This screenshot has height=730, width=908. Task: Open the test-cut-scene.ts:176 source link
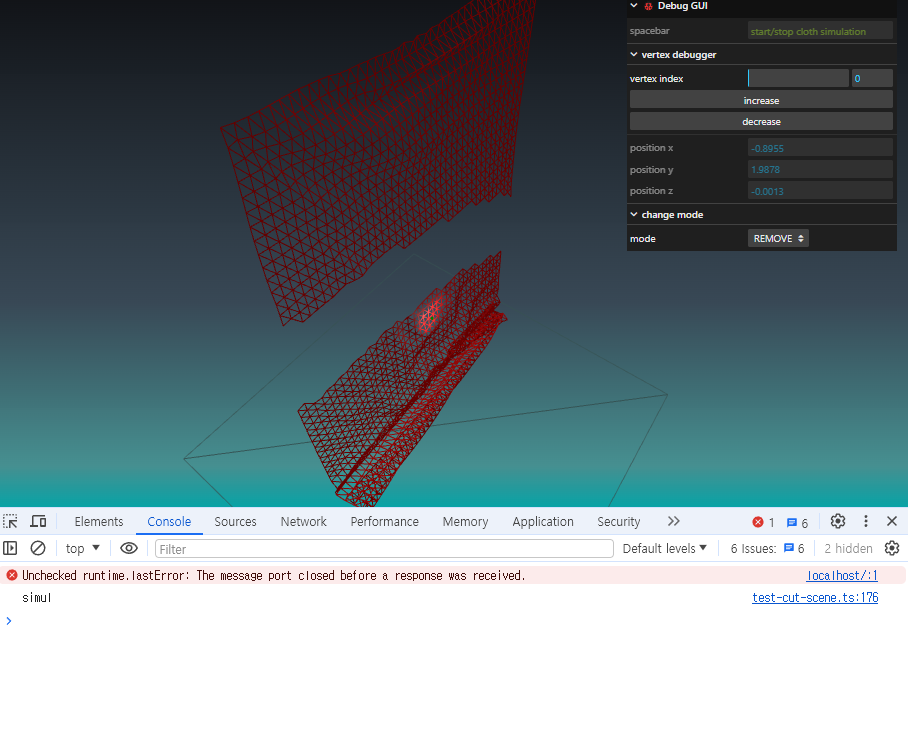815,597
